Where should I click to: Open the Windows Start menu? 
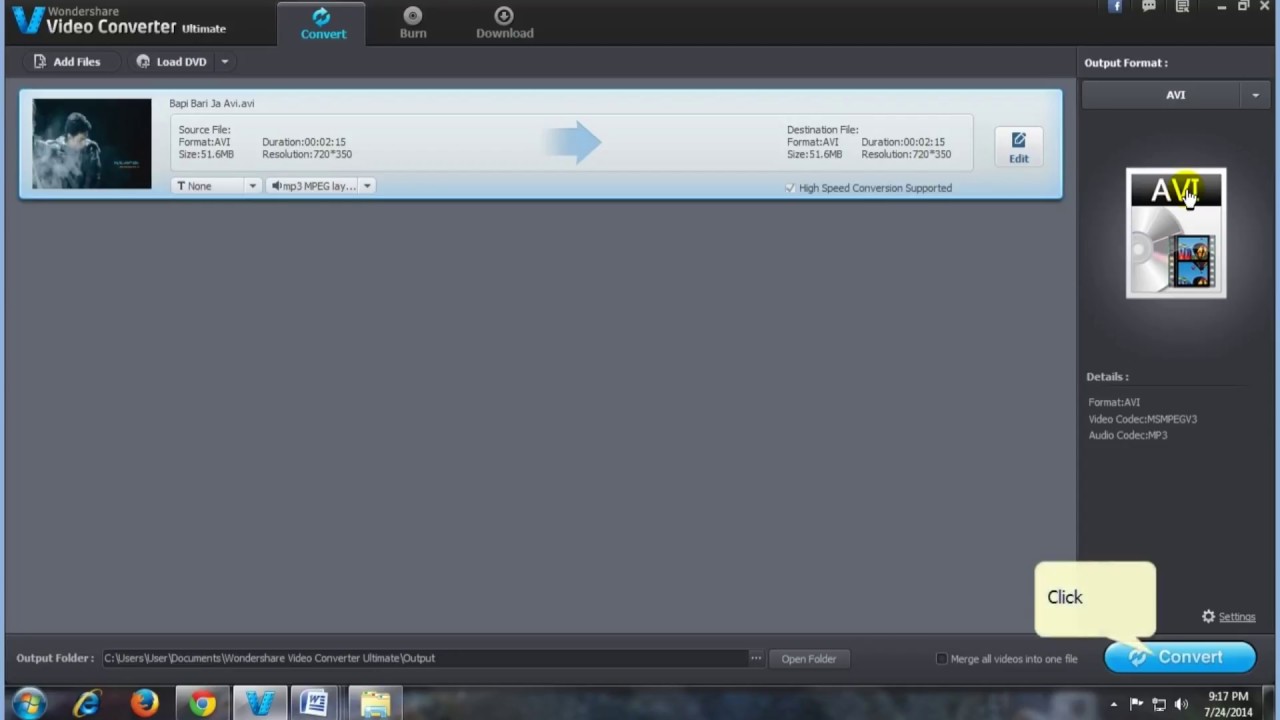point(29,704)
